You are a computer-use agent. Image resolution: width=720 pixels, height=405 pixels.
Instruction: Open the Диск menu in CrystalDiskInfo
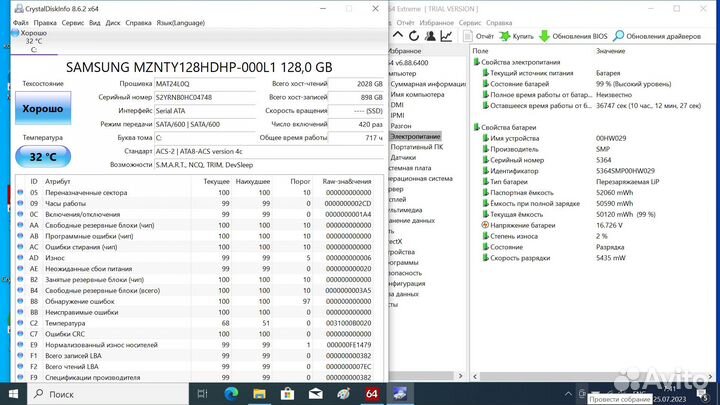pos(112,22)
